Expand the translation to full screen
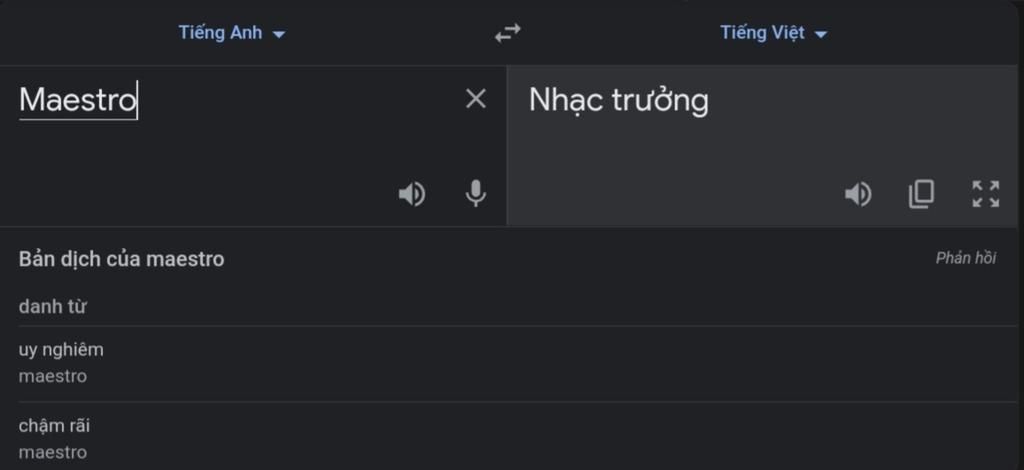The width and height of the screenshot is (1024, 470). 985,194
